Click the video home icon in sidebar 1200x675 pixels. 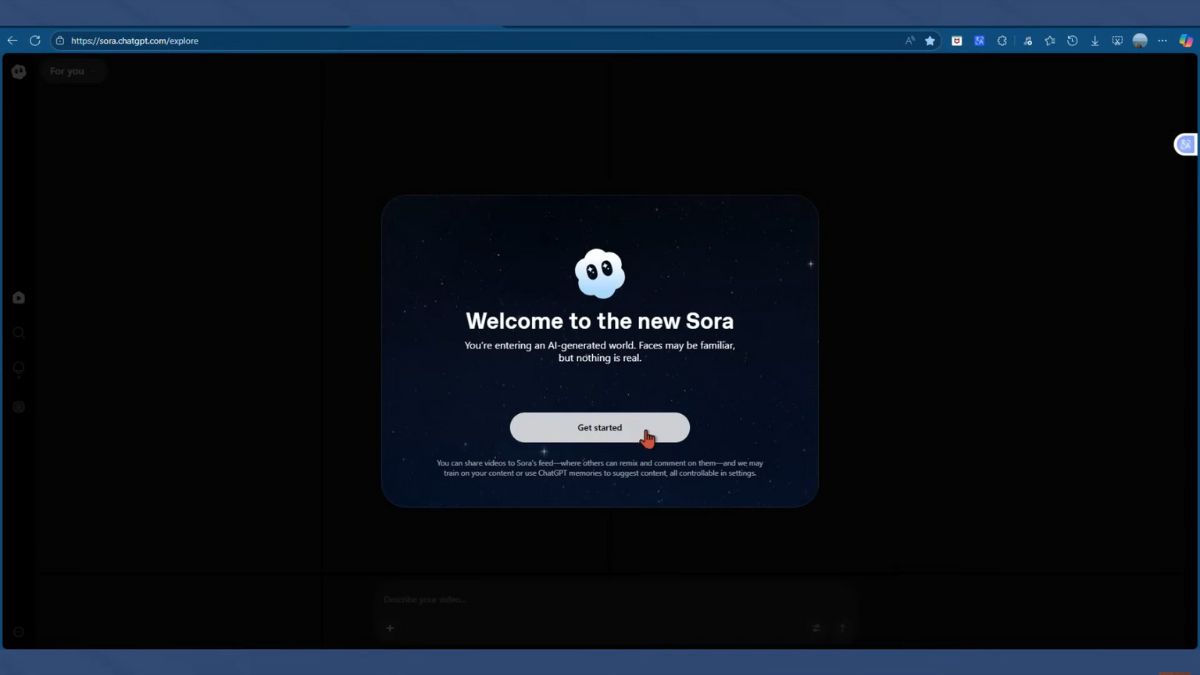(x=18, y=298)
